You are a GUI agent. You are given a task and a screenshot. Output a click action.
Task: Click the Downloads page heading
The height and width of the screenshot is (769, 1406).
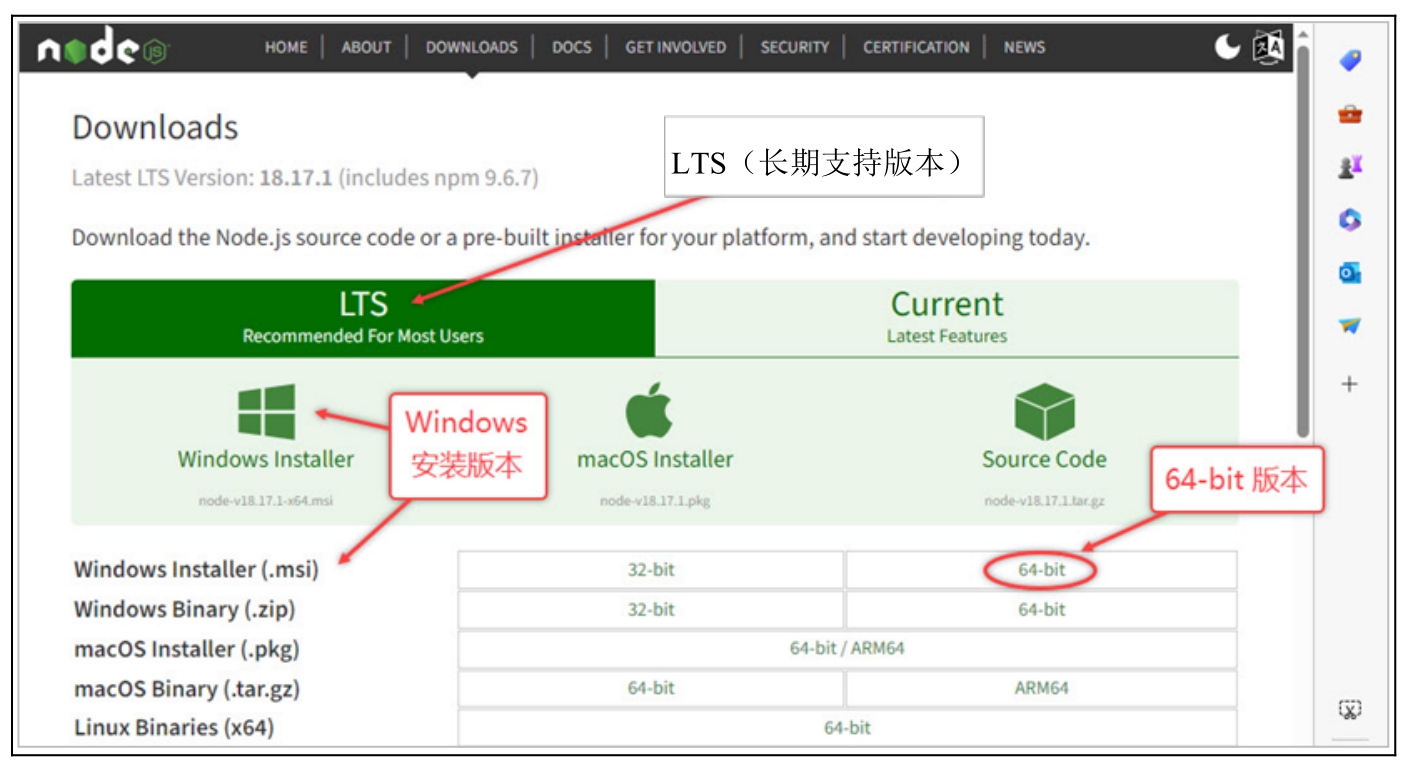pos(155,128)
